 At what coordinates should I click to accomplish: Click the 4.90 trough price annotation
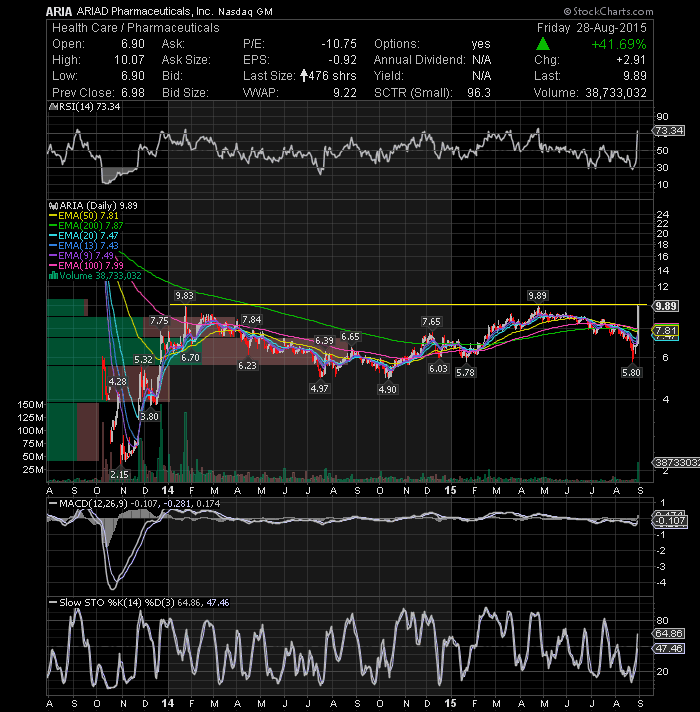click(x=387, y=390)
